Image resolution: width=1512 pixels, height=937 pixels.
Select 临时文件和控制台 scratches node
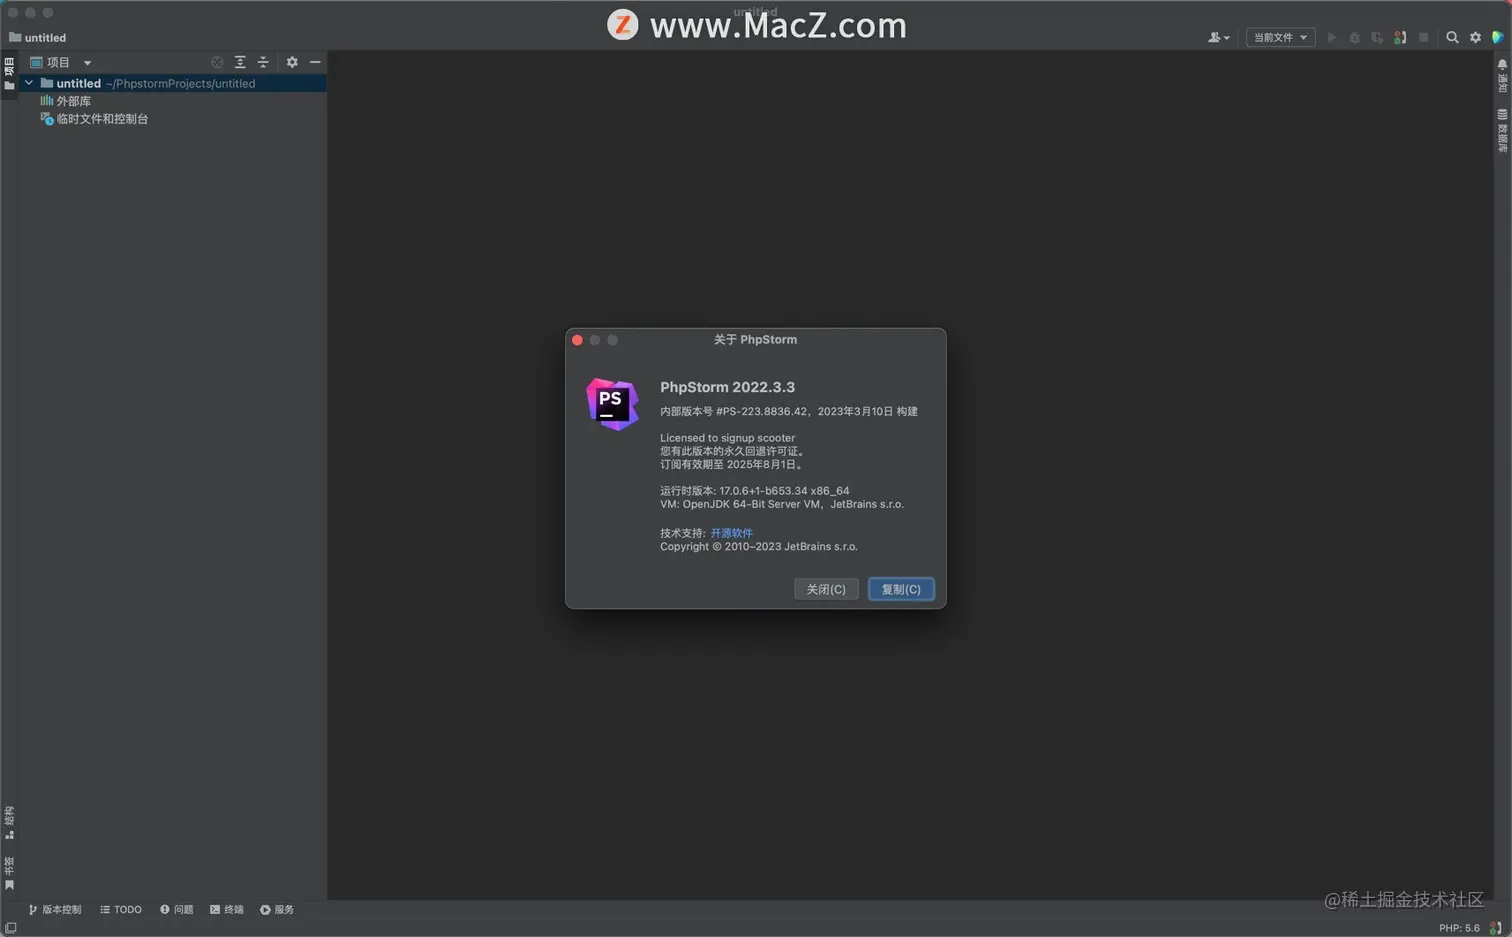(x=94, y=119)
